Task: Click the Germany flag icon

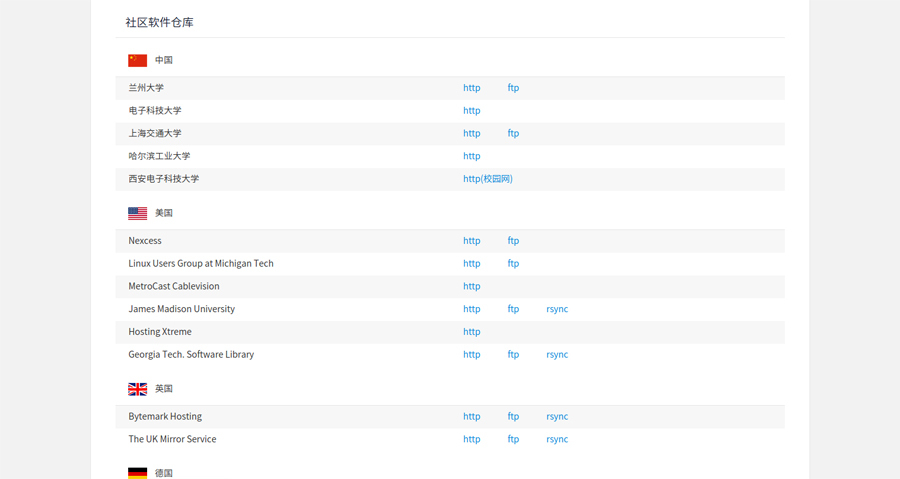Action: [x=137, y=473]
